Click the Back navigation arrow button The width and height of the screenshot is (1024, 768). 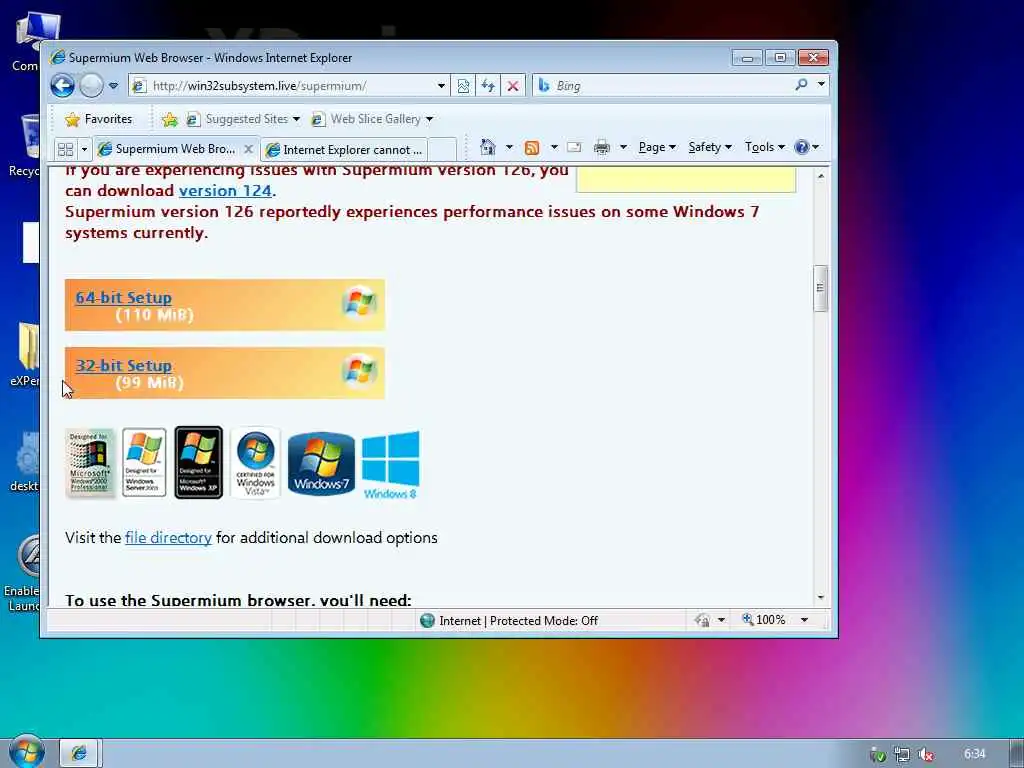pos(63,86)
